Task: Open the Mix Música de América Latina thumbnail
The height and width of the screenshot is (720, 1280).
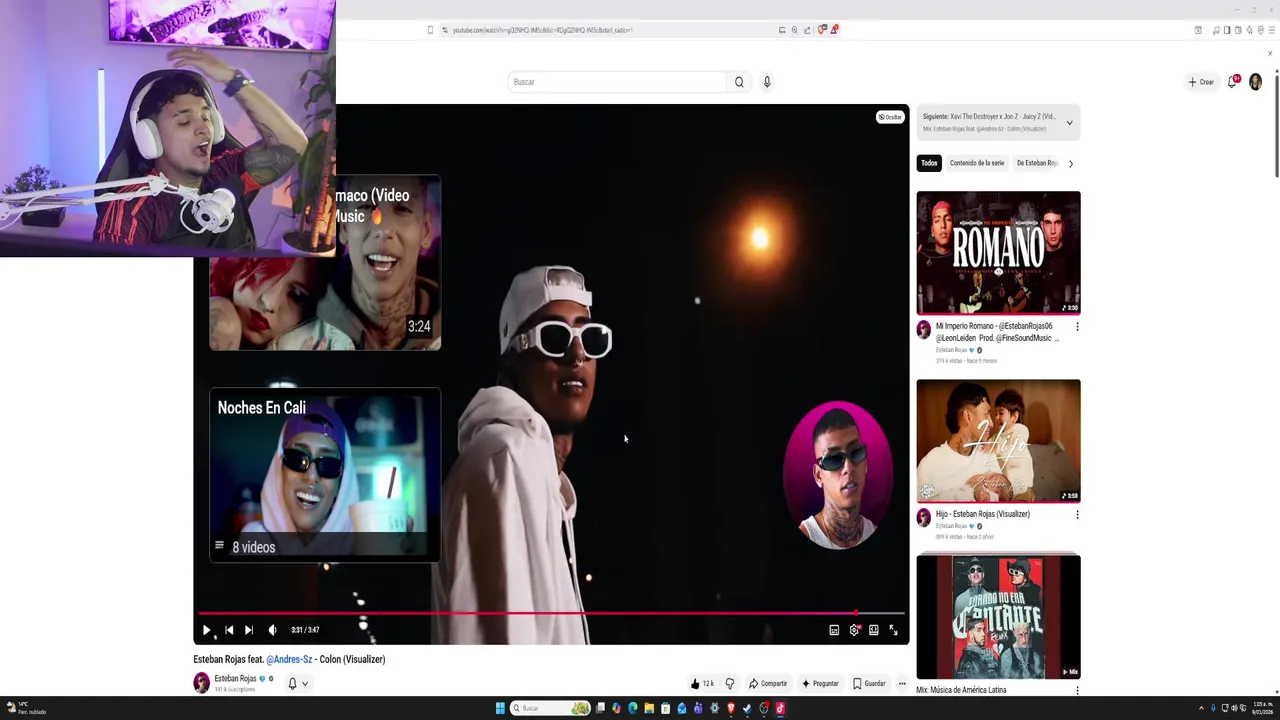Action: 998,617
